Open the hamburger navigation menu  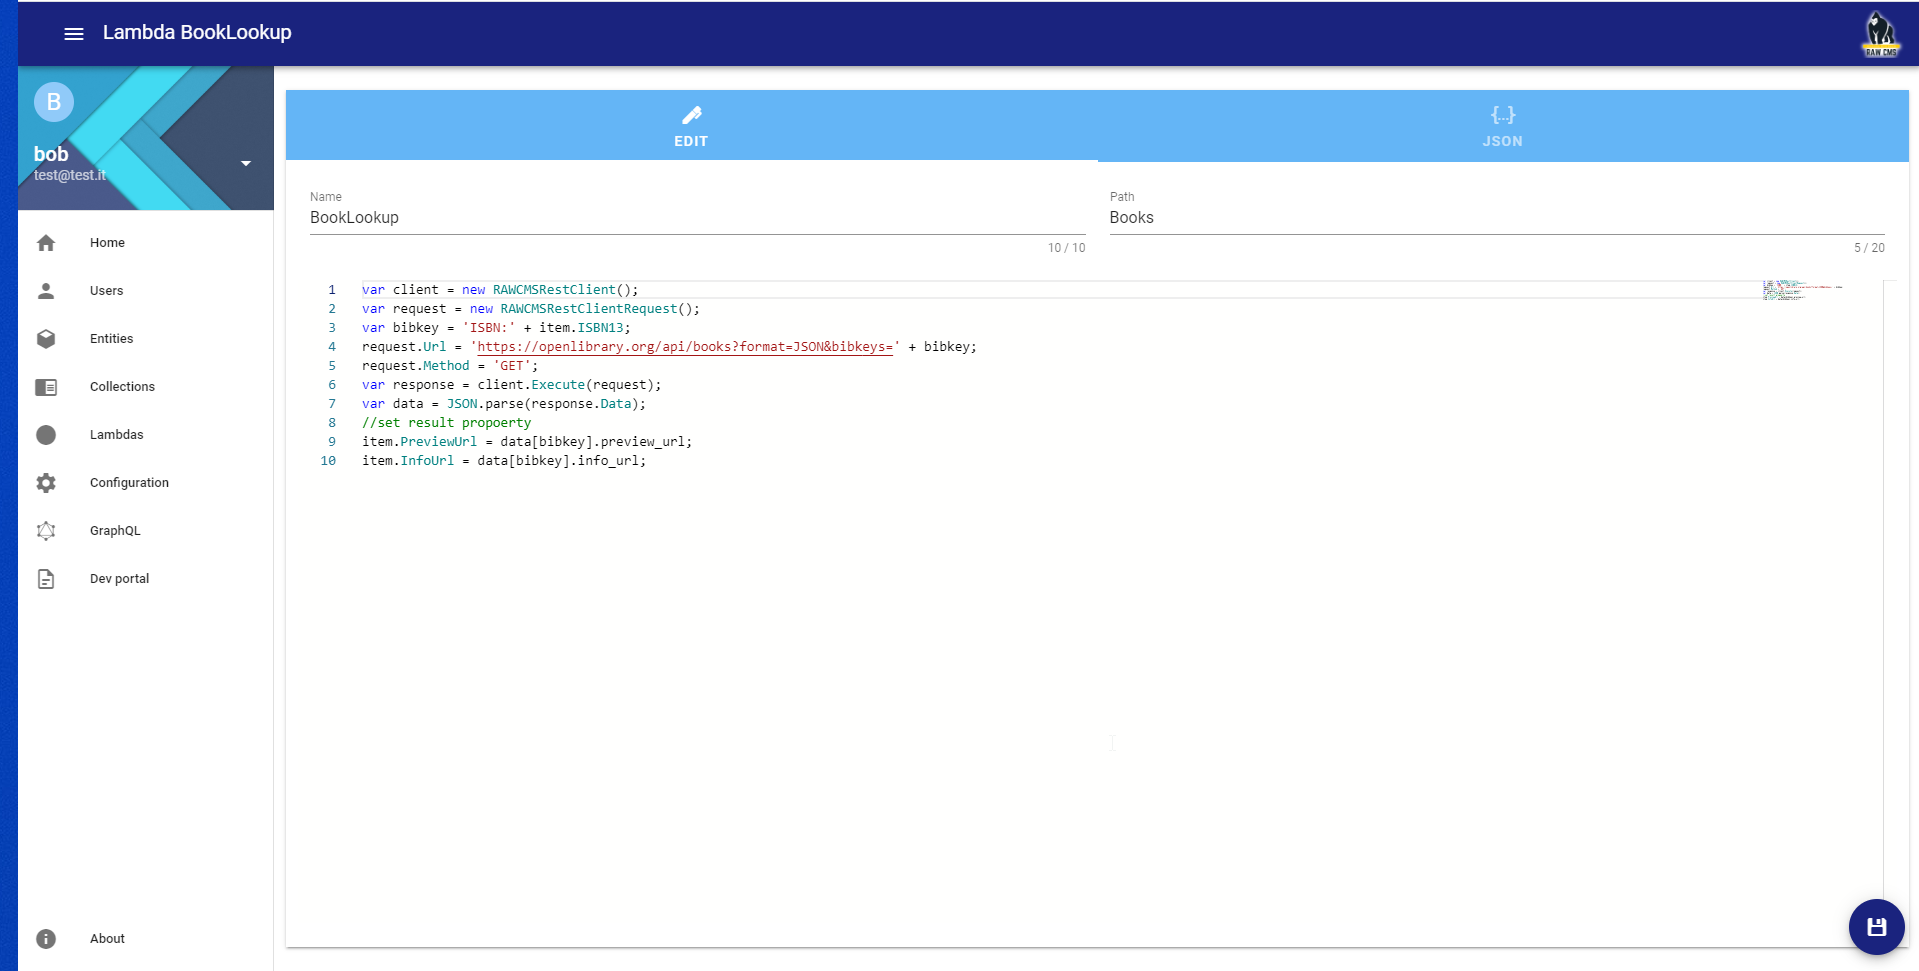[74, 33]
